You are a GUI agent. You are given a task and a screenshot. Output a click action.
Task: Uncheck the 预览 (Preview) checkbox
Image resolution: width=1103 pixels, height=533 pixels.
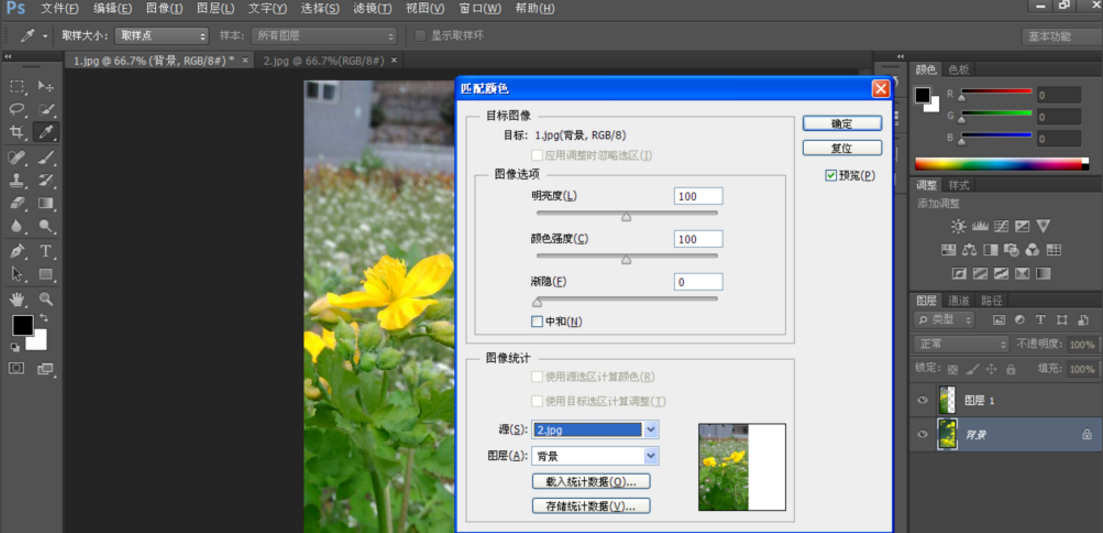click(x=831, y=175)
